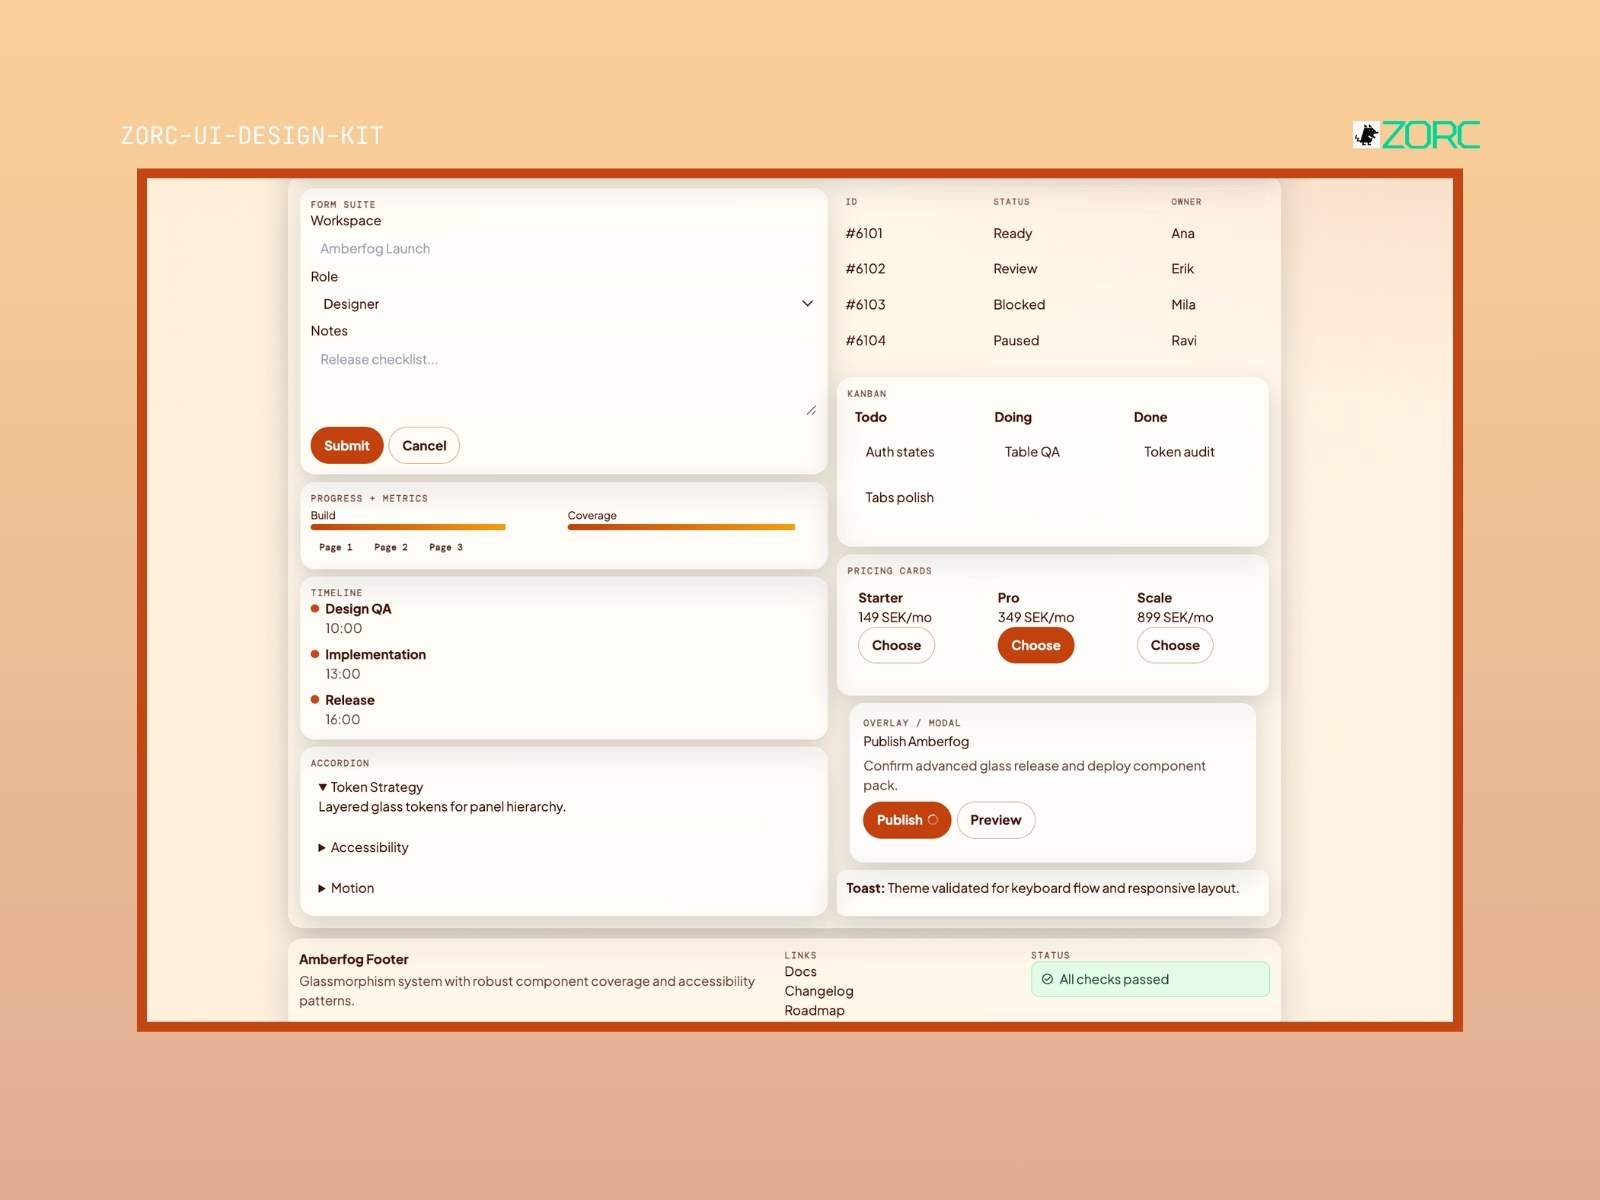Select the Token audit kanban card
Viewport: 1600px width, 1200px height.
coord(1192,452)
